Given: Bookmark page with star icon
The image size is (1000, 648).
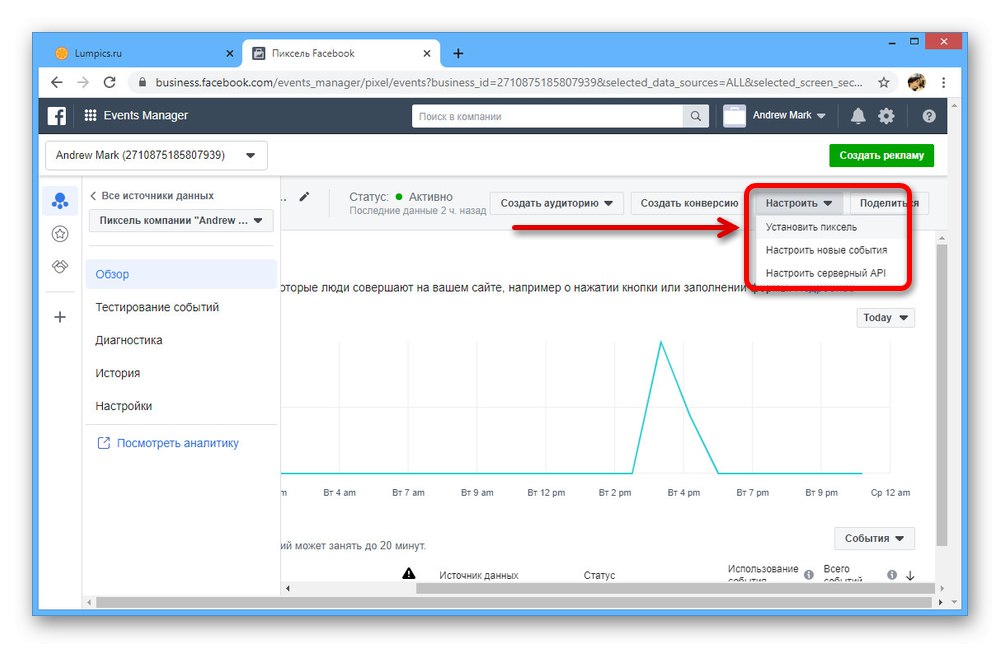Looking at the screenshot, I should pos(883,82).
